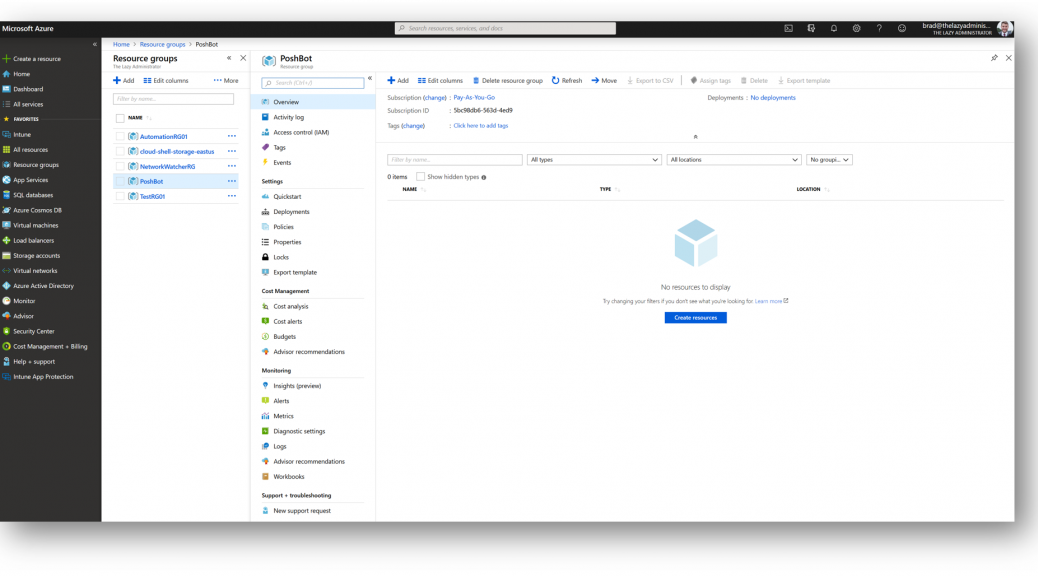Screen dimensions: 1038x576
Task: Open Dashboard in left sidebar
Action: pyautogui.click(x=23, y=89)
